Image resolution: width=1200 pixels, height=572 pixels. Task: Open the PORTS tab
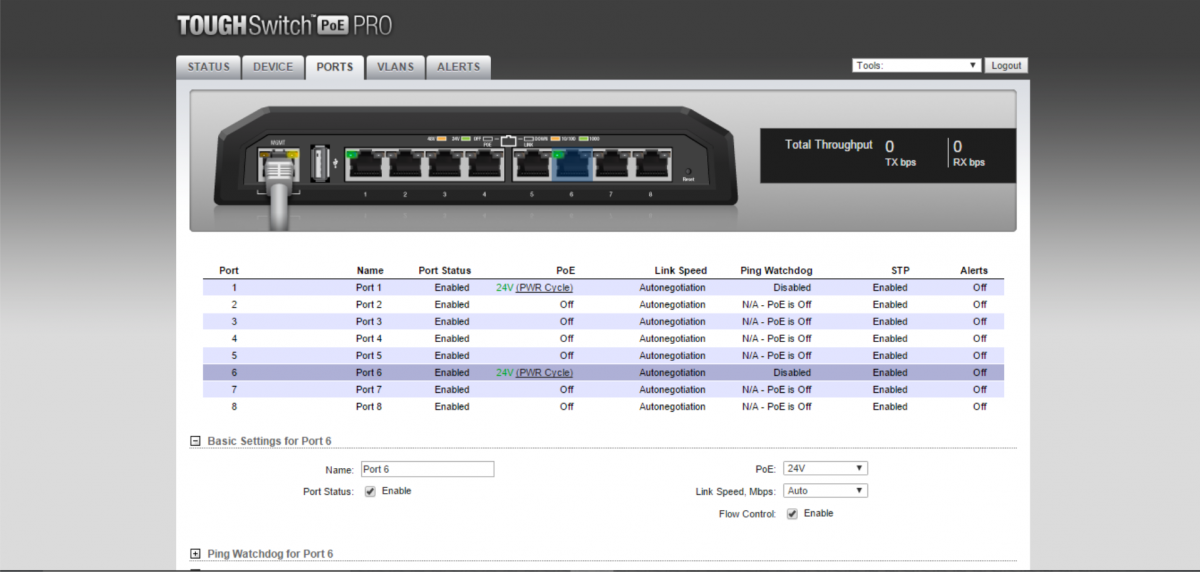[335, 67]
